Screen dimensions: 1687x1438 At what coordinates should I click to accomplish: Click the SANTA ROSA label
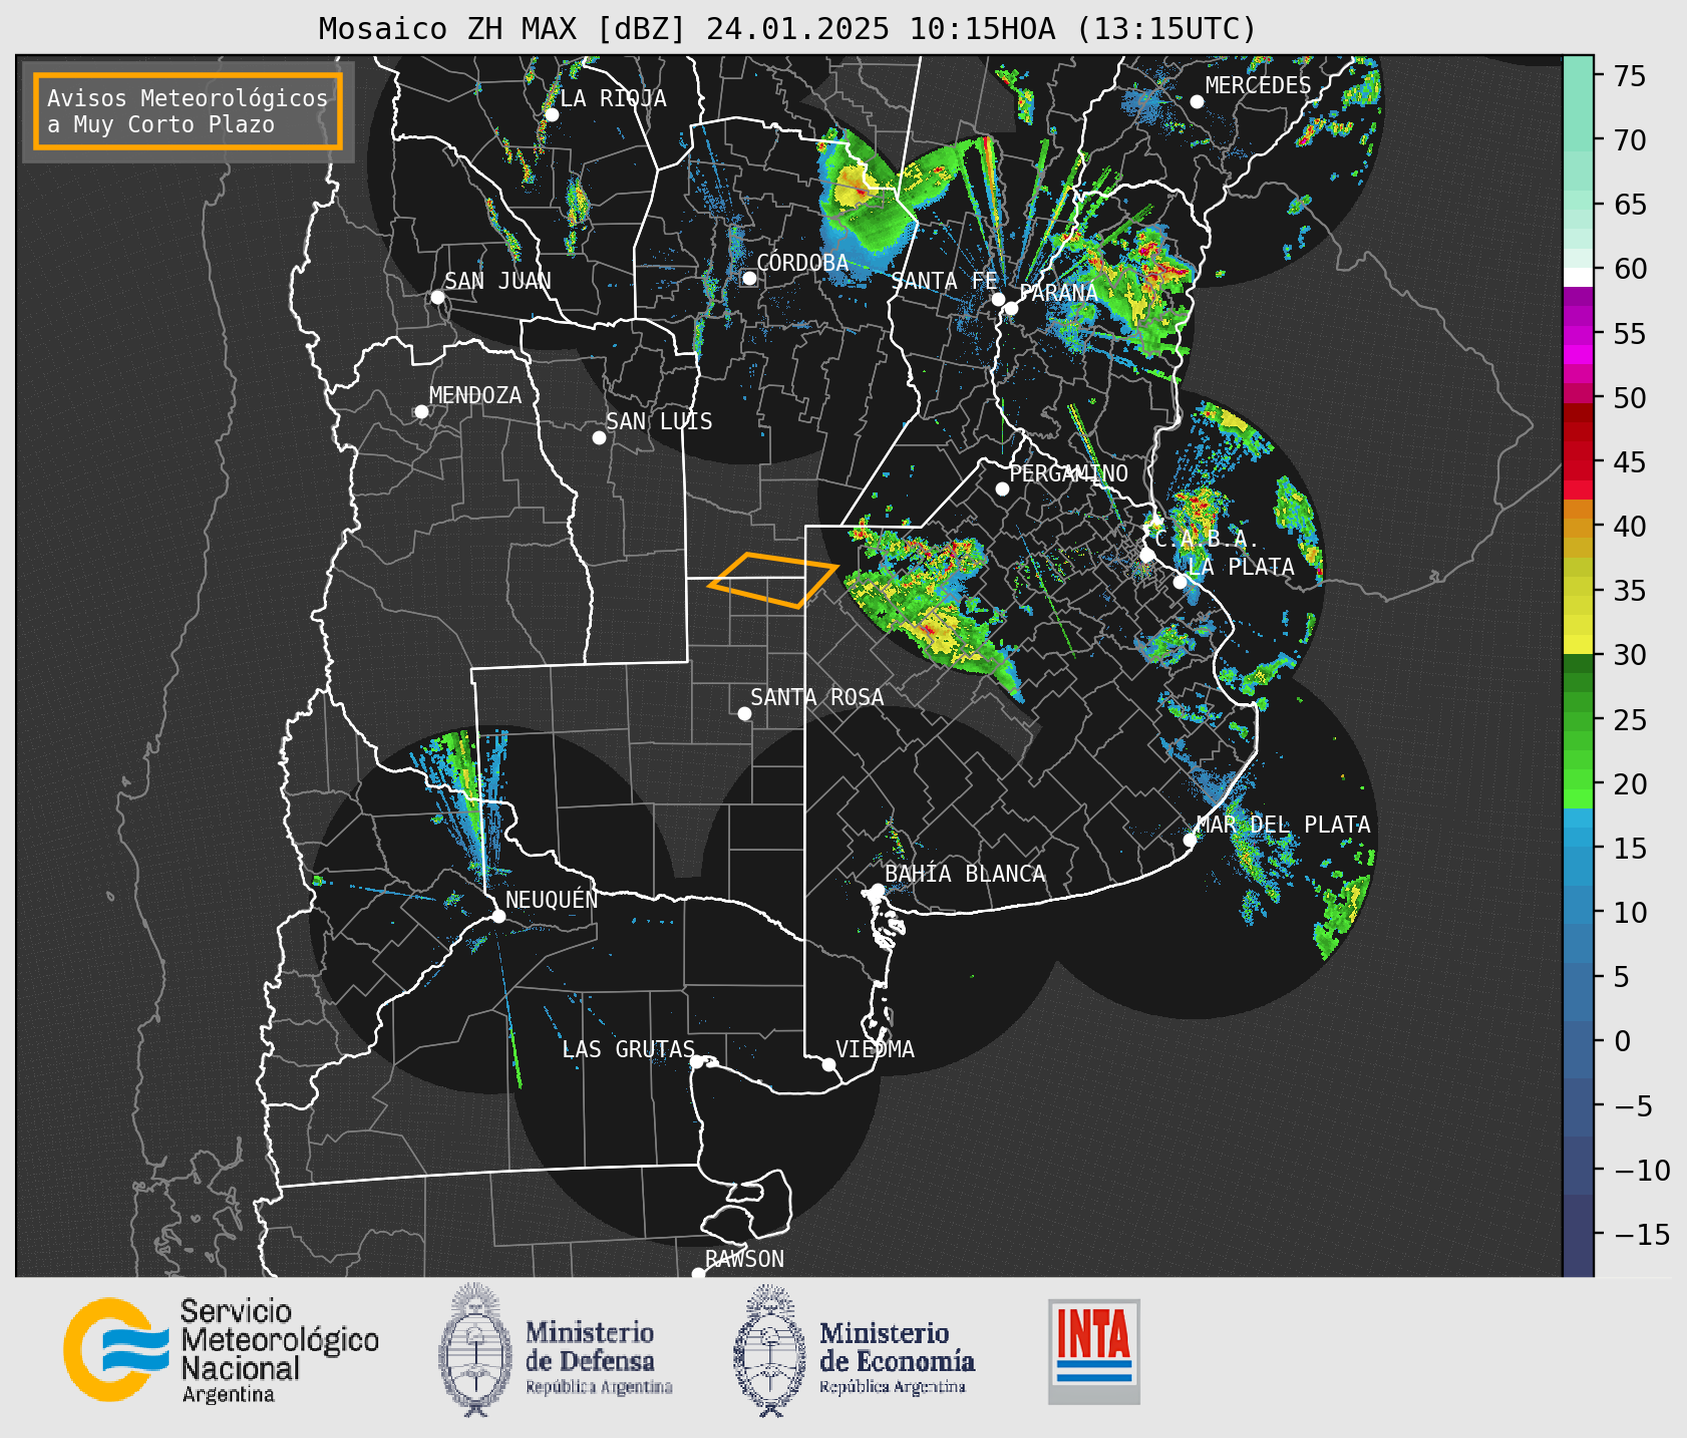(817, 697)
